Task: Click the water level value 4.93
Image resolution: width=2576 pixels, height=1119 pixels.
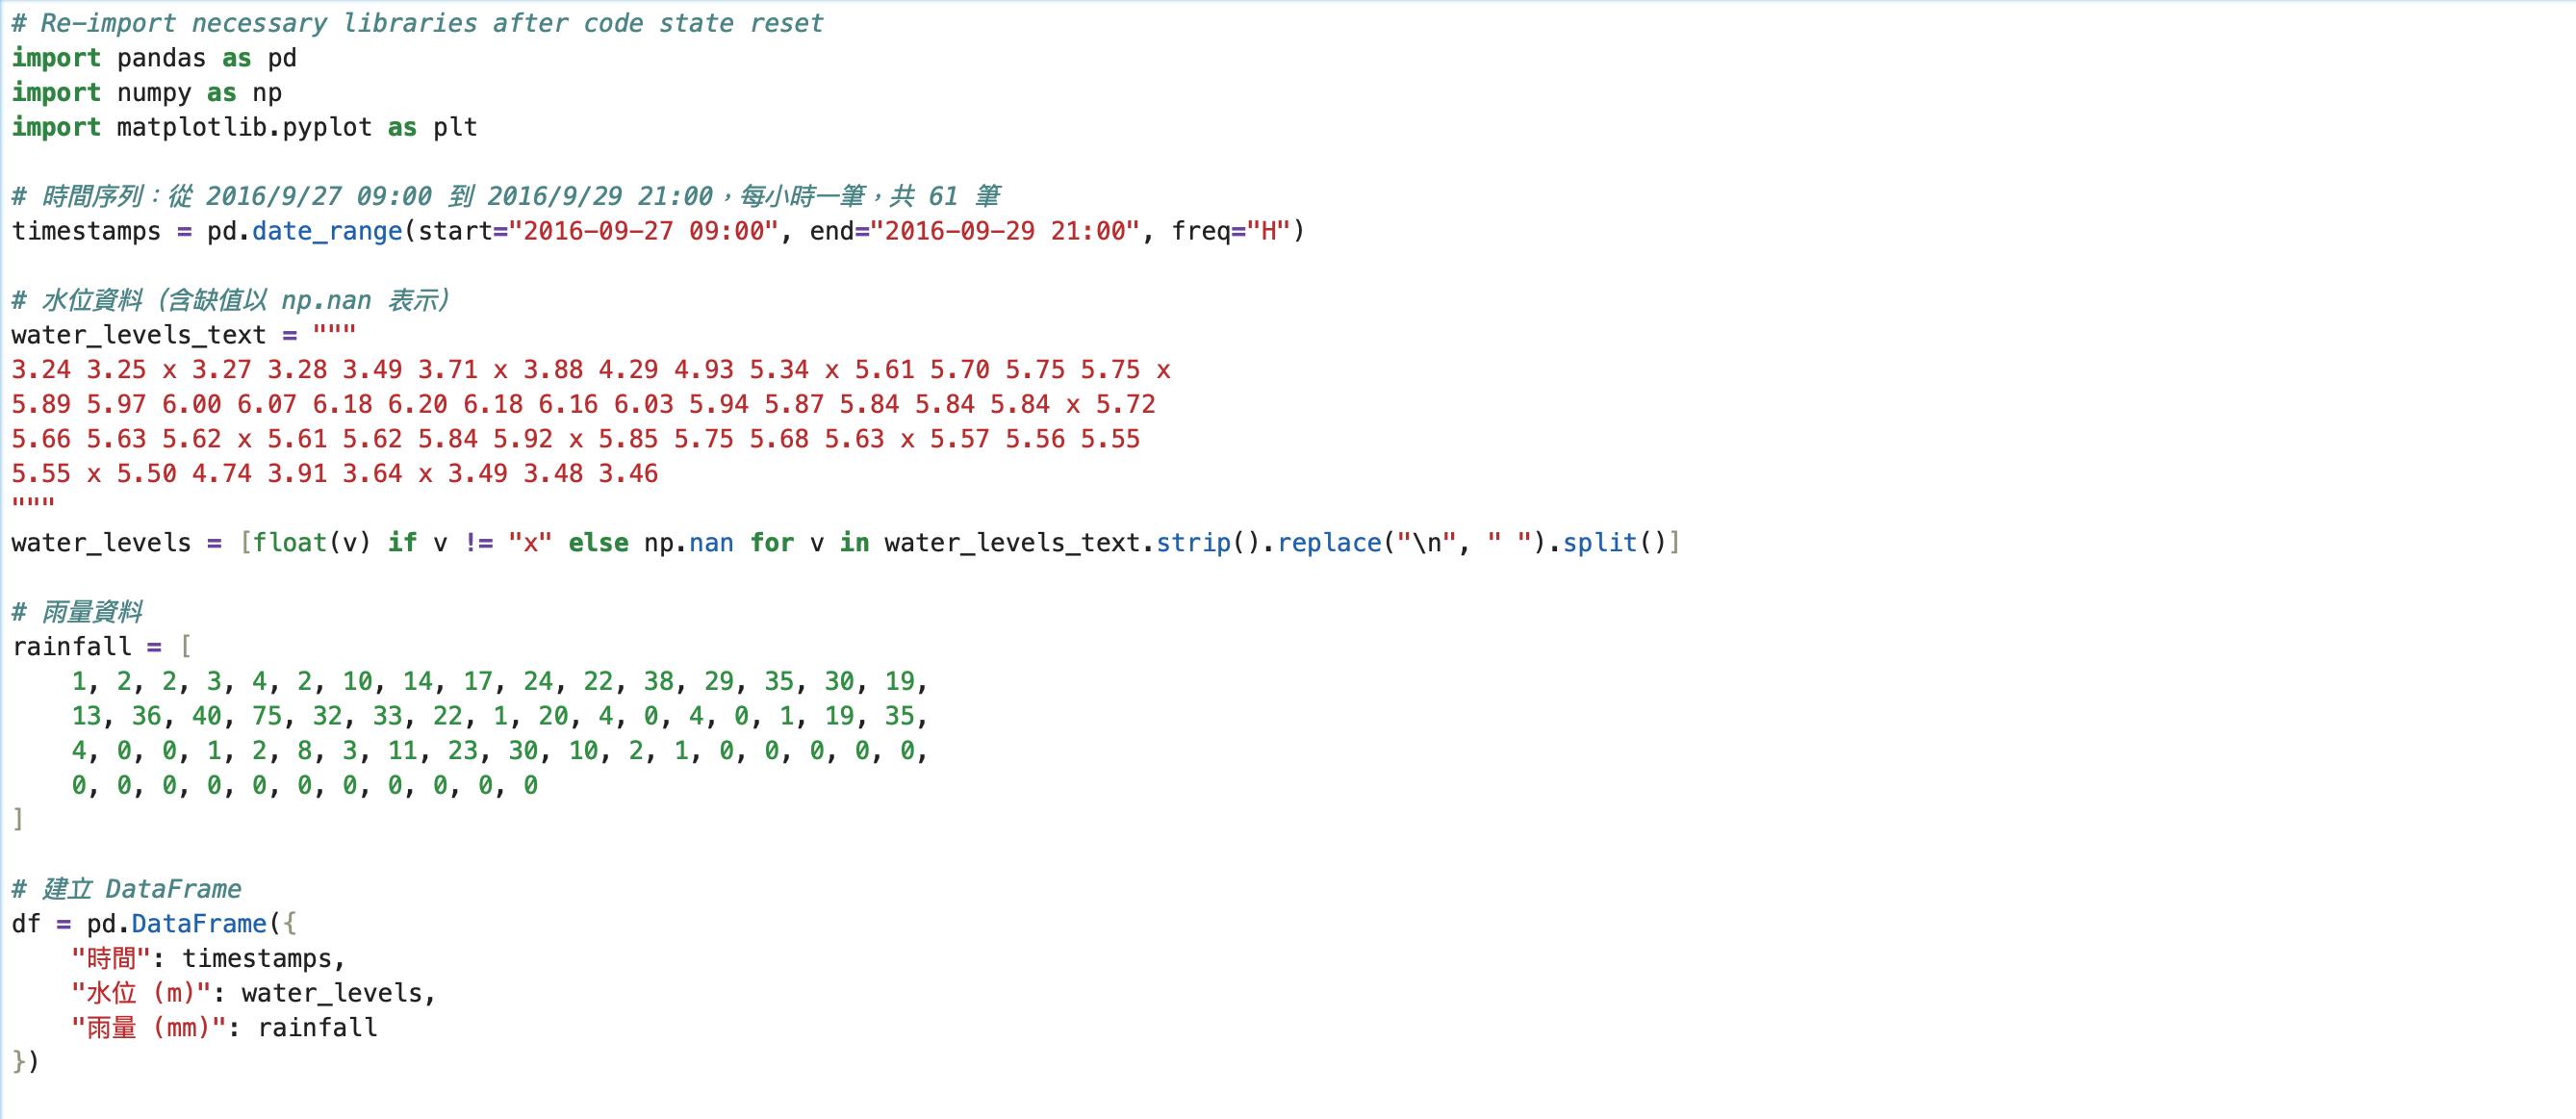Action: [x=703, y=370]
